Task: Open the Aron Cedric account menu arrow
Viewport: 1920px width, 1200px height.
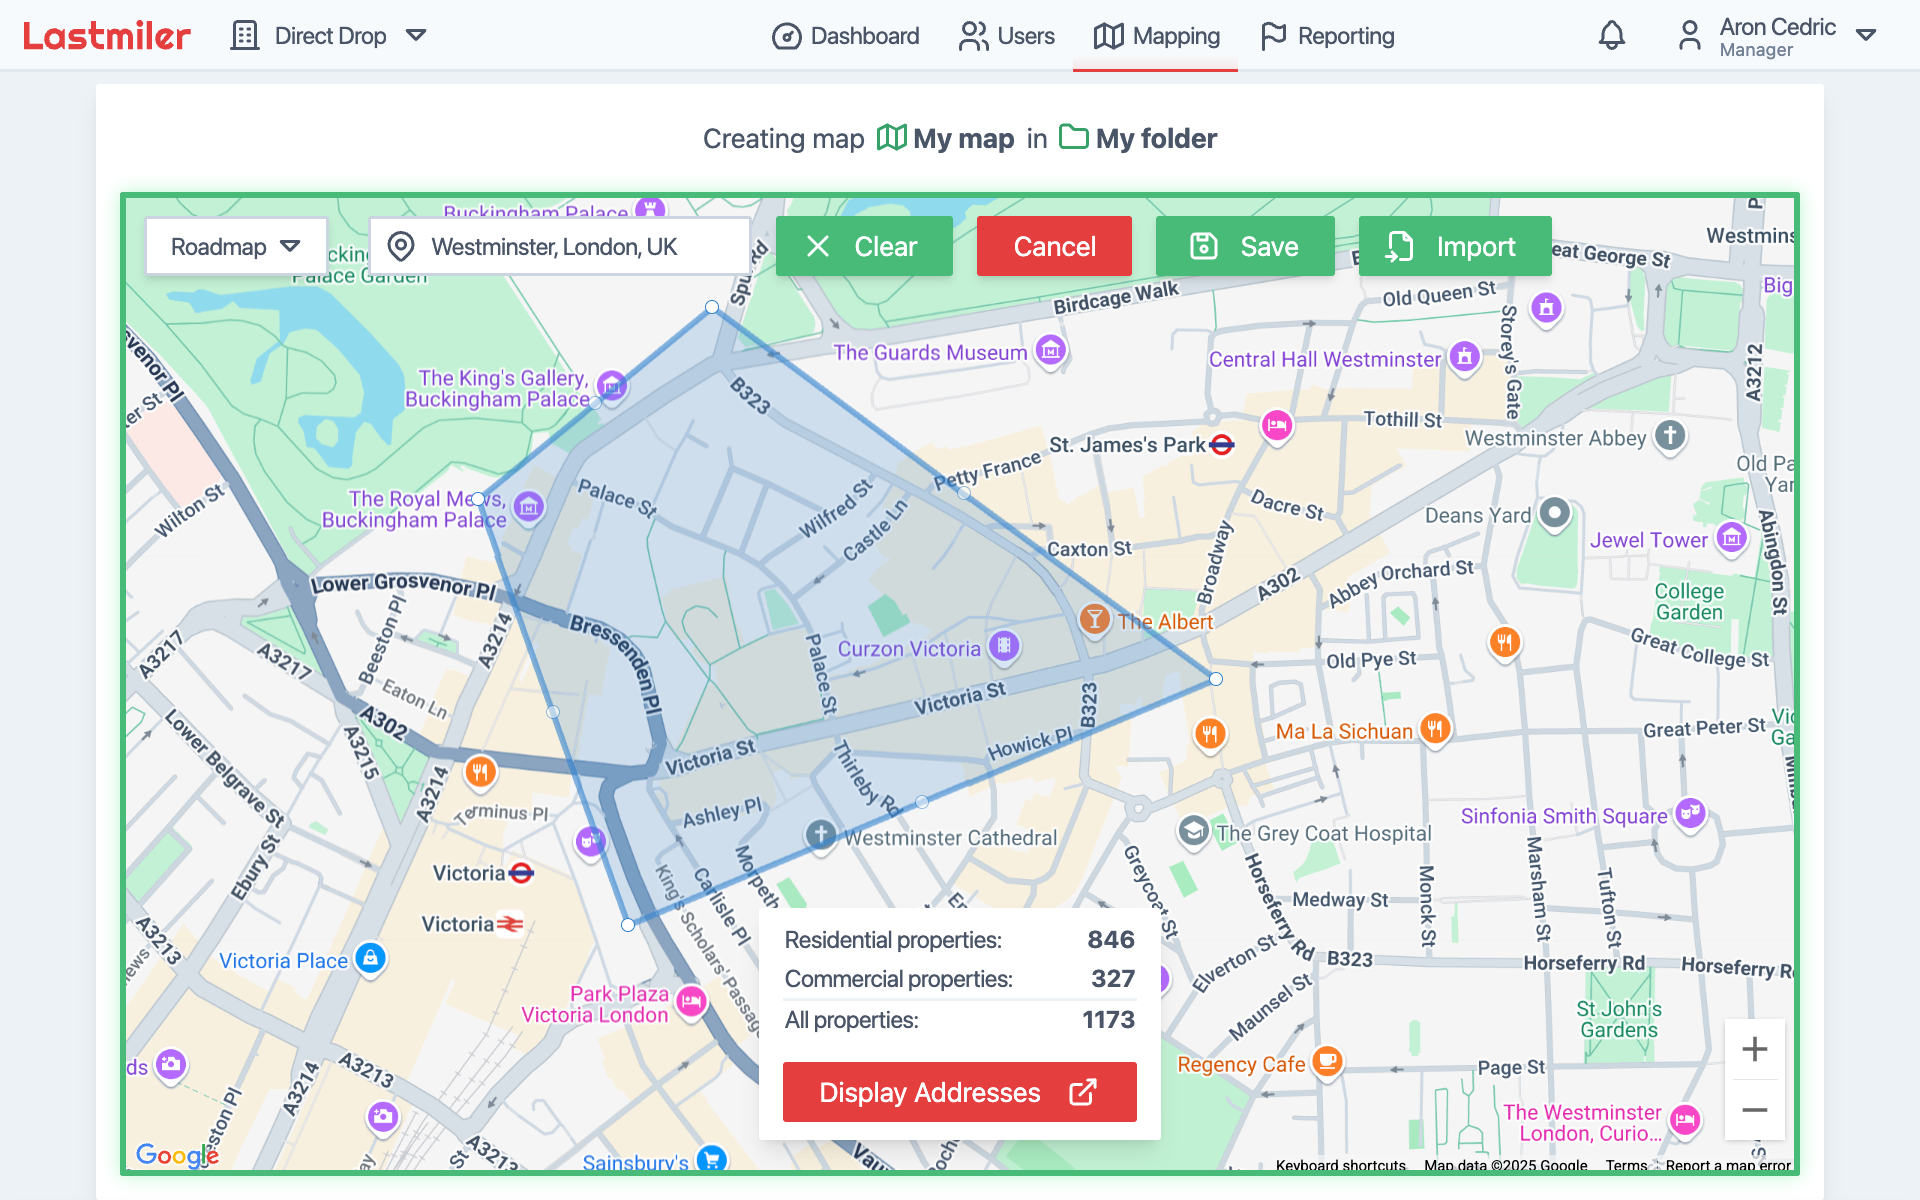Action: [1865, 36]
